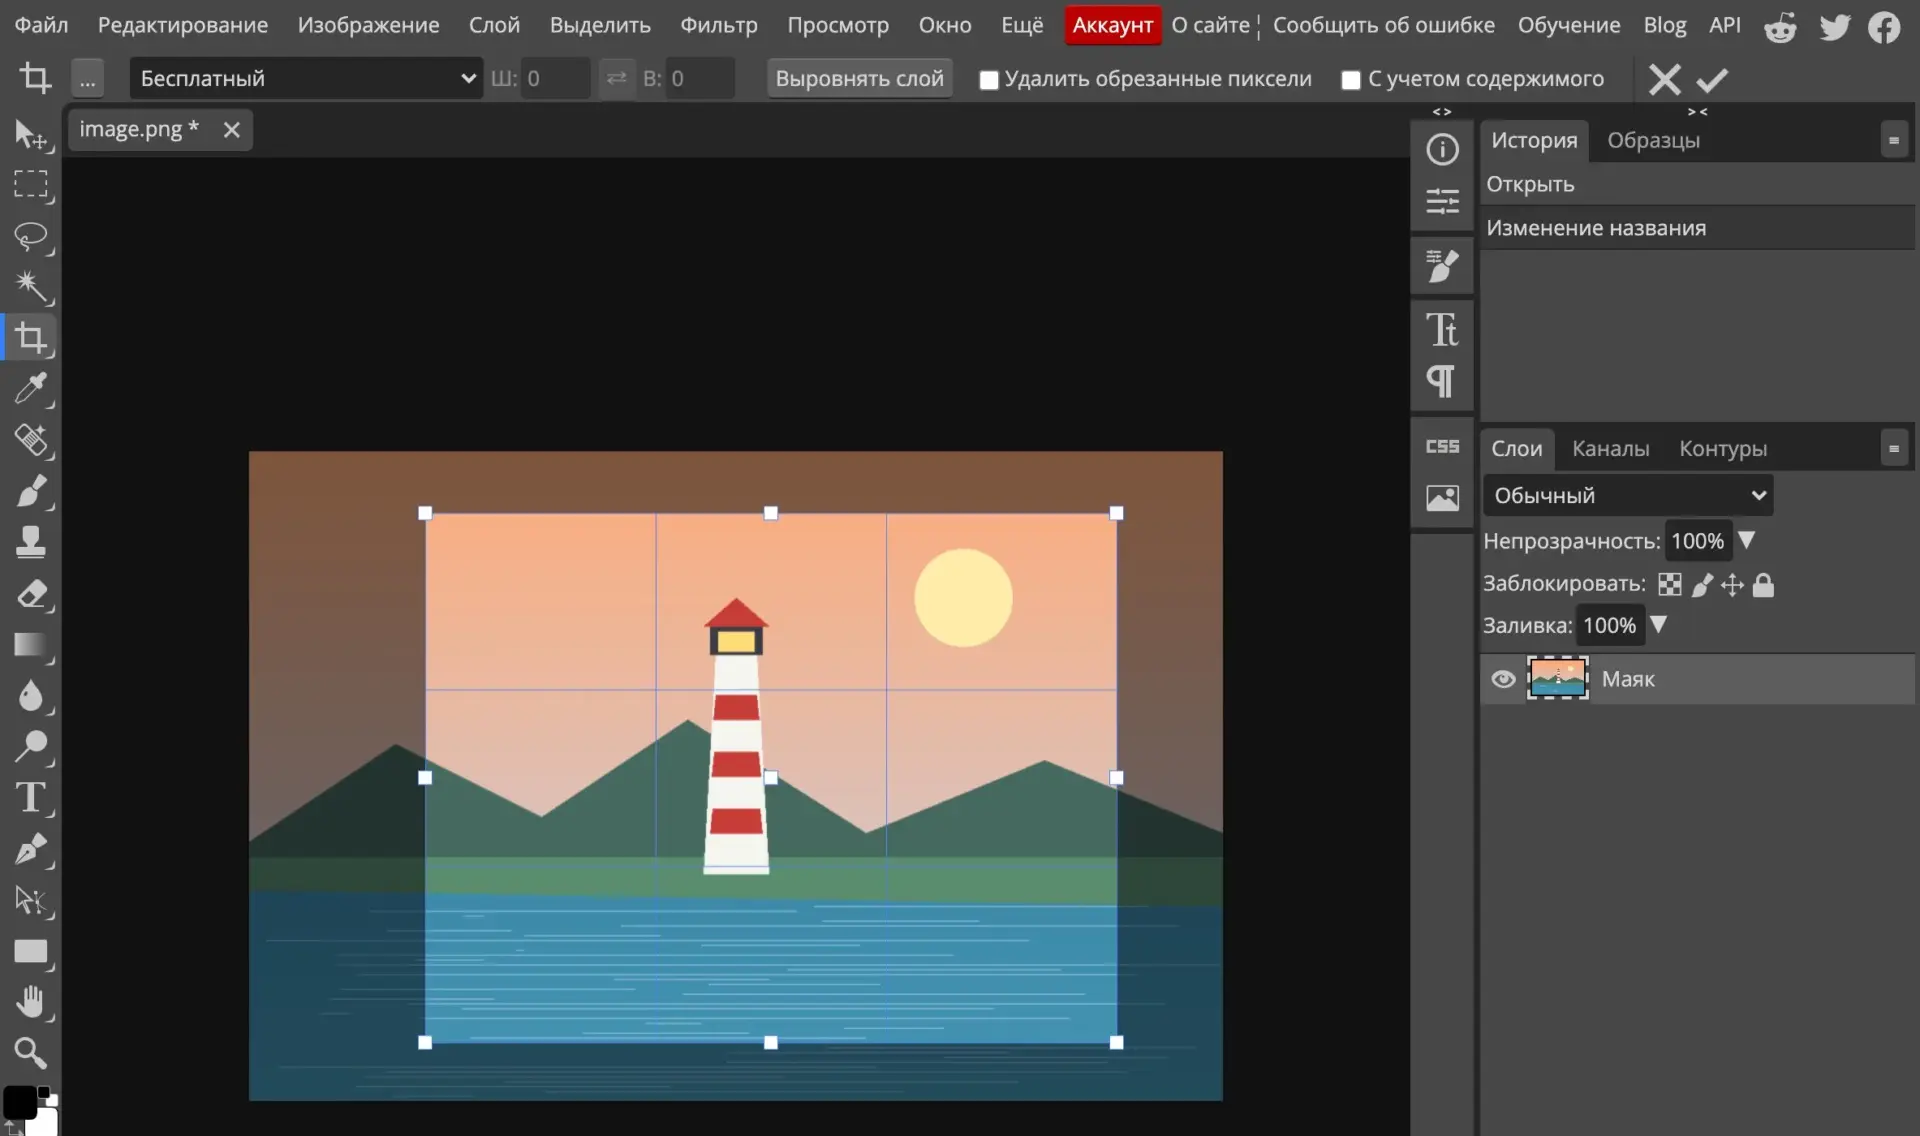Click the Выровнять слой button
This screenshot has width=1920, height=1136.
[x=859, y=78]
